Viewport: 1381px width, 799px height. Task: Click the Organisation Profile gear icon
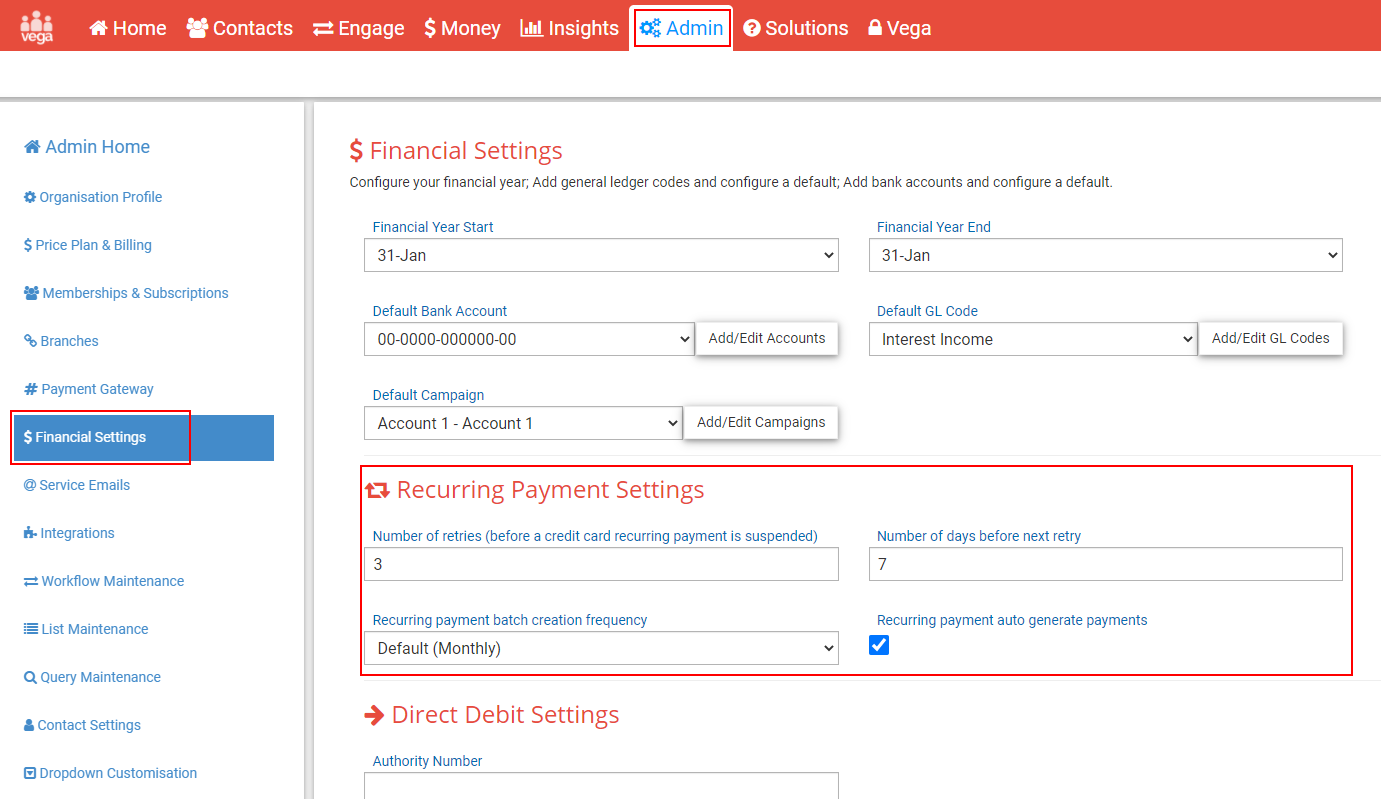[x=30, y=197]
